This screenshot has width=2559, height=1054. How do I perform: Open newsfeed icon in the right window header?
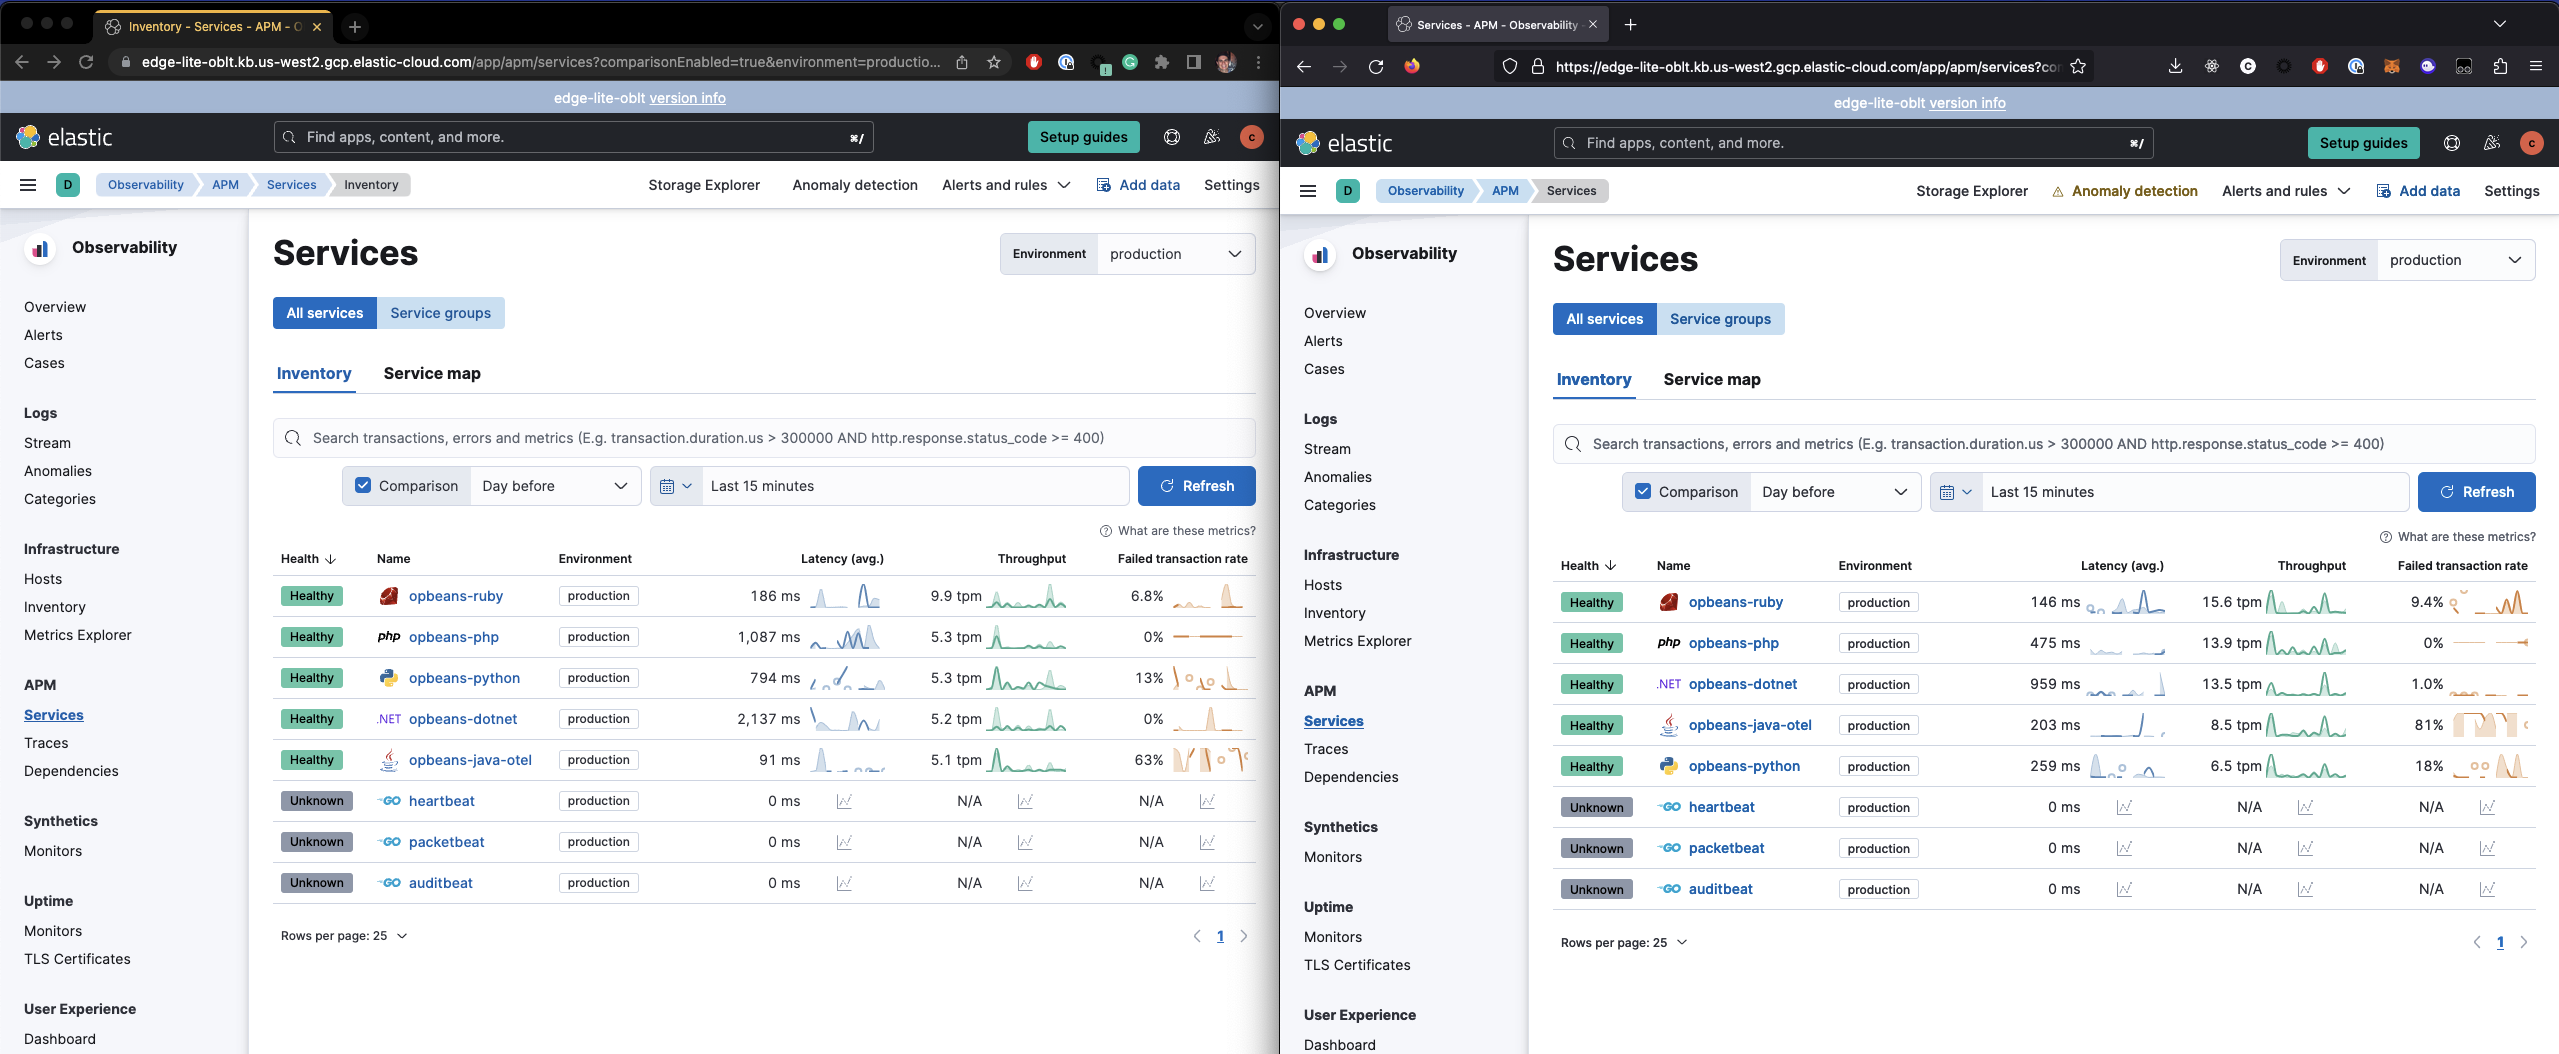pos(2492,143)
